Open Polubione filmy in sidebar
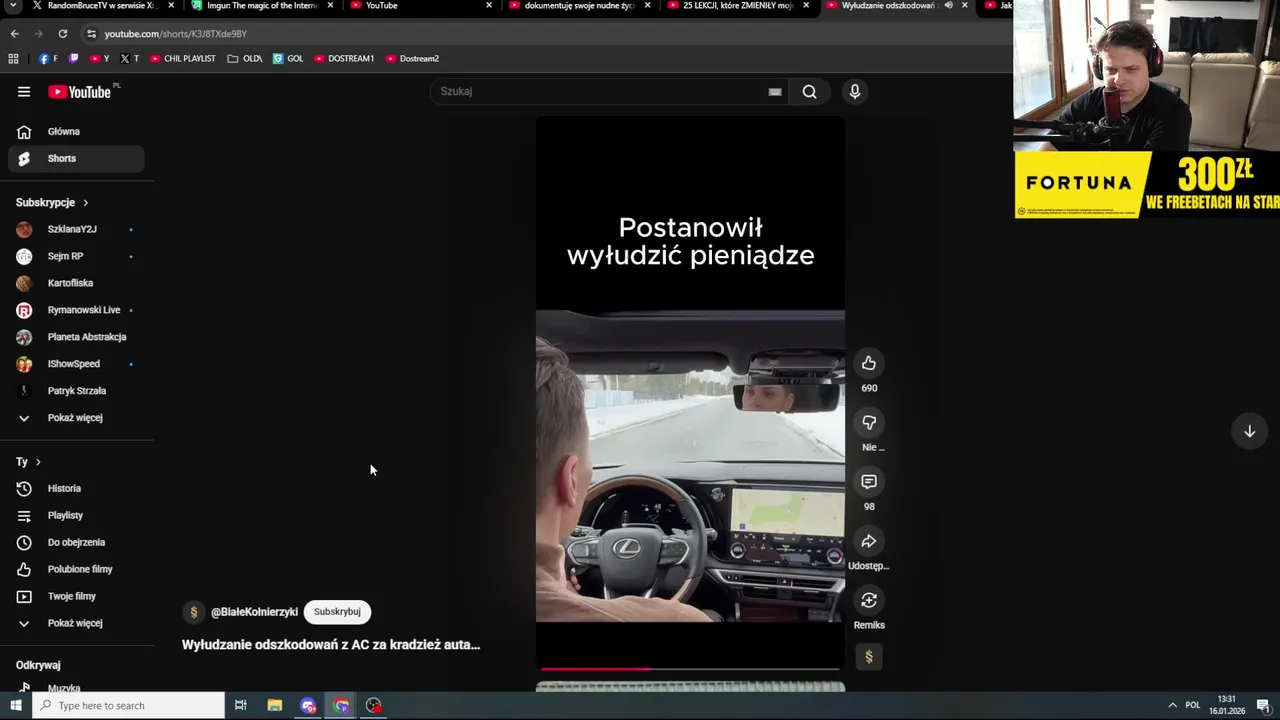The width and height of the screenshot is (1280, 720). tap(76, 570)
